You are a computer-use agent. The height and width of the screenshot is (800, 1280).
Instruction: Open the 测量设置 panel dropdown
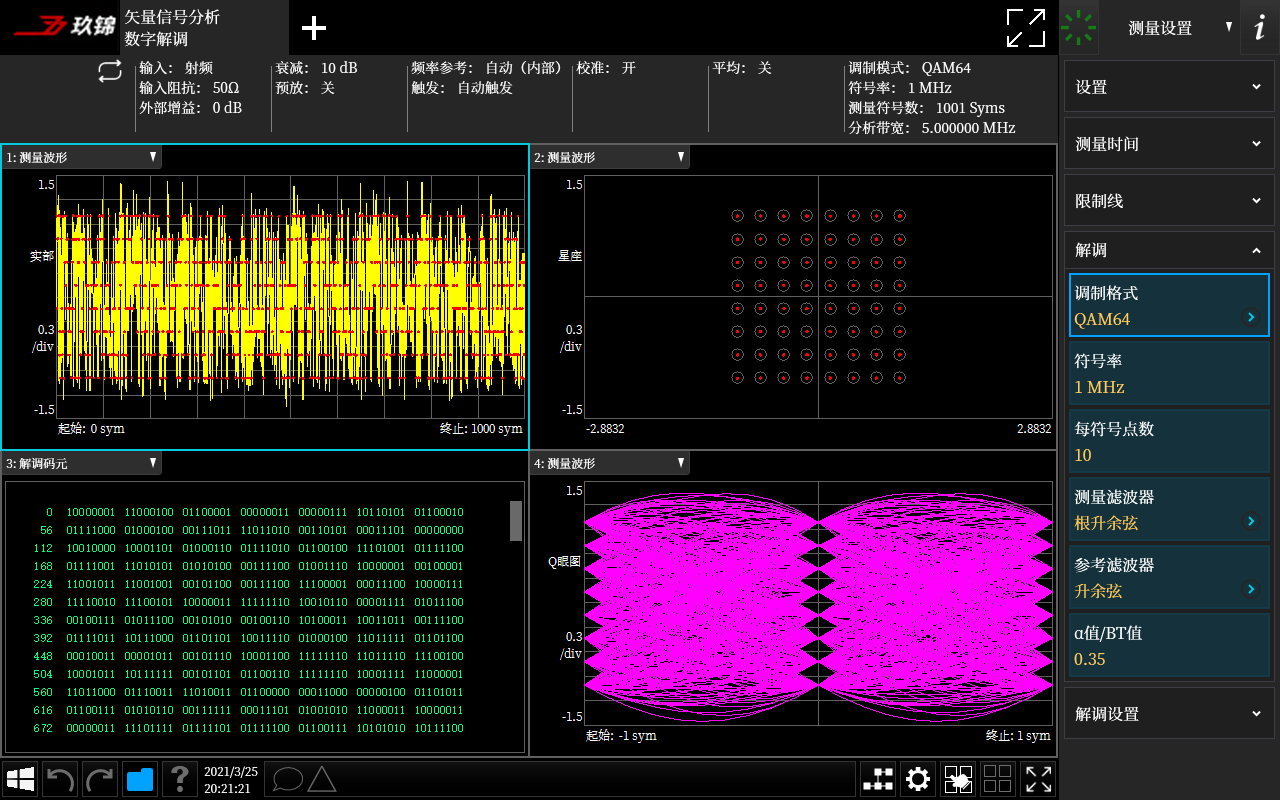click(1170, 28)
